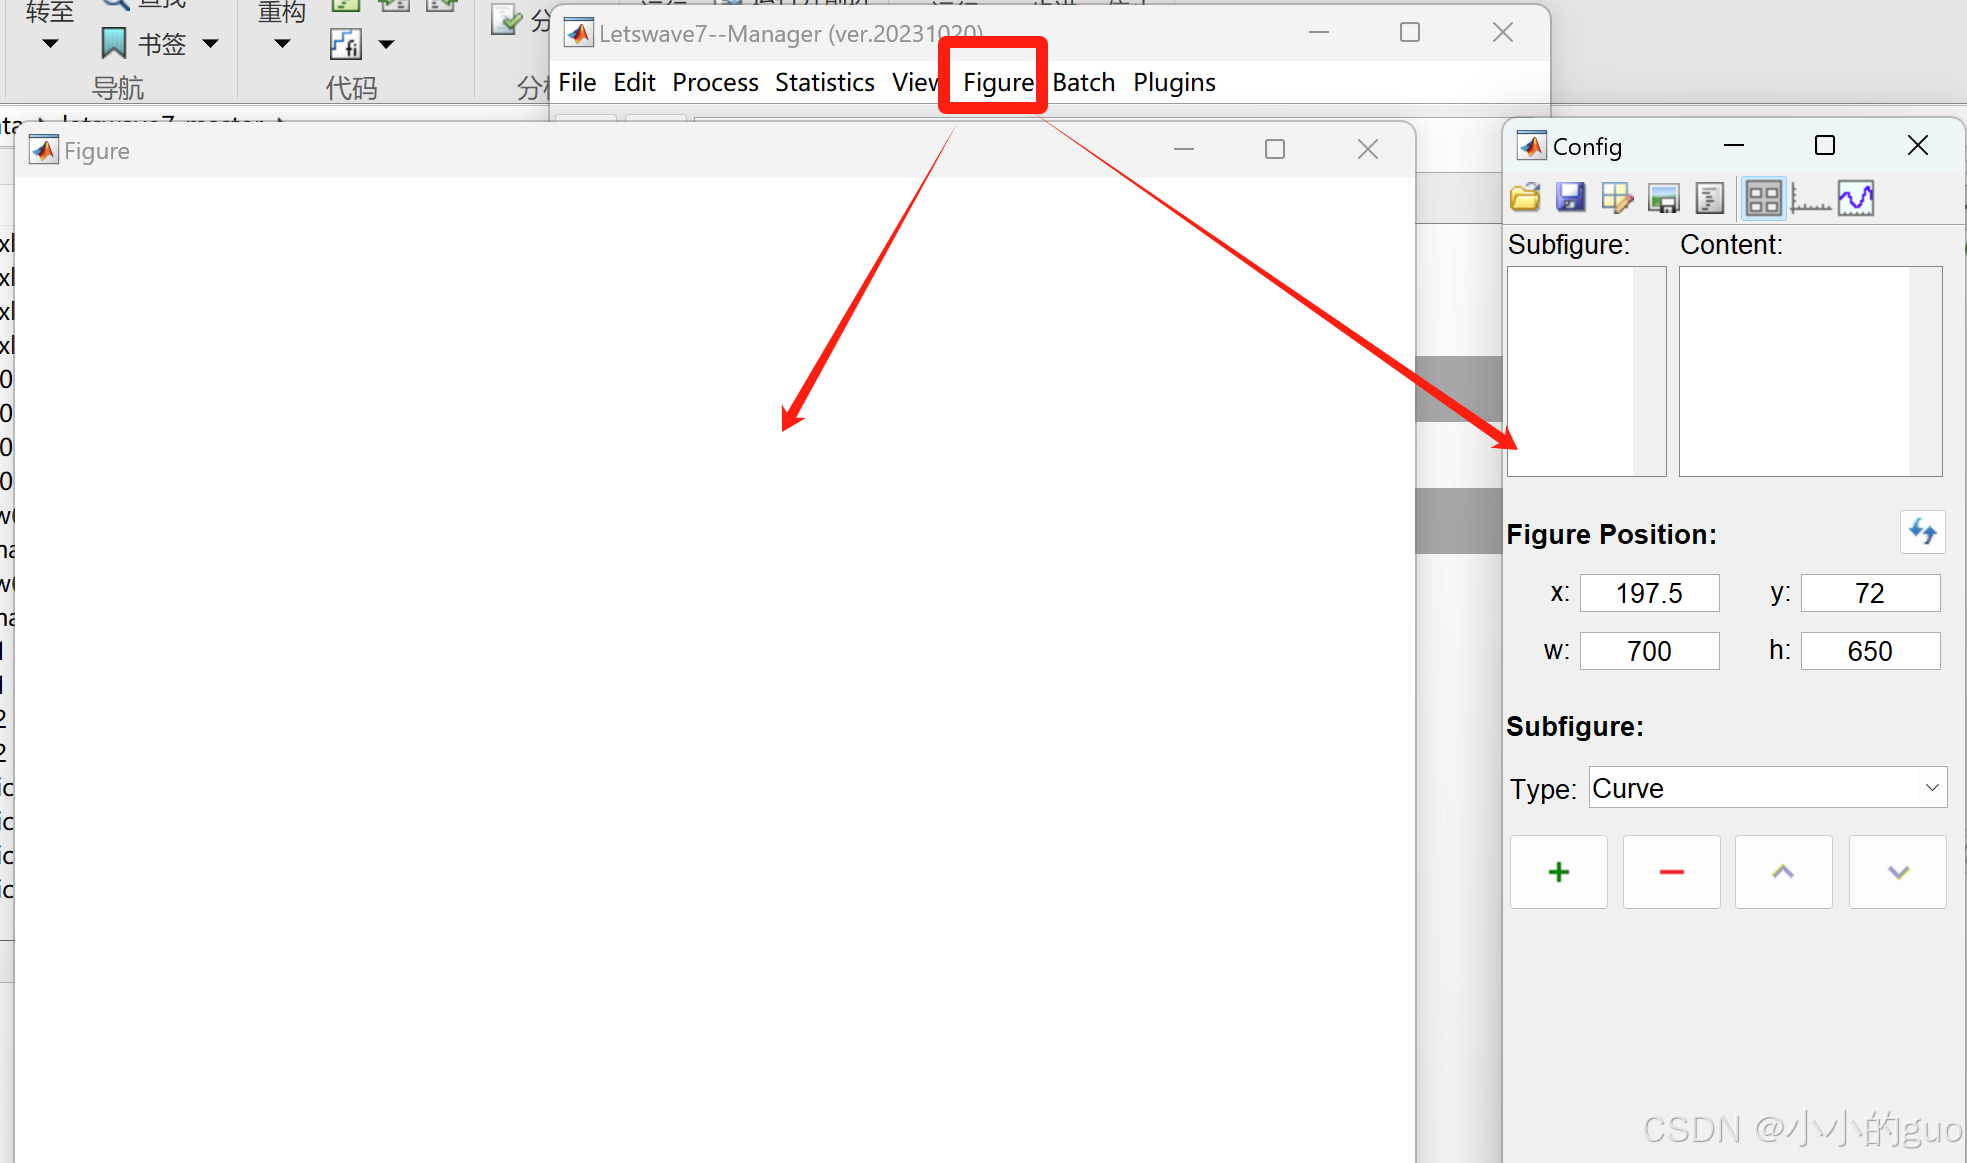This screenshot has height=1163, width=1967.
Task: Open the View menu in Letswave7 Manager
Action: [916, 82]
